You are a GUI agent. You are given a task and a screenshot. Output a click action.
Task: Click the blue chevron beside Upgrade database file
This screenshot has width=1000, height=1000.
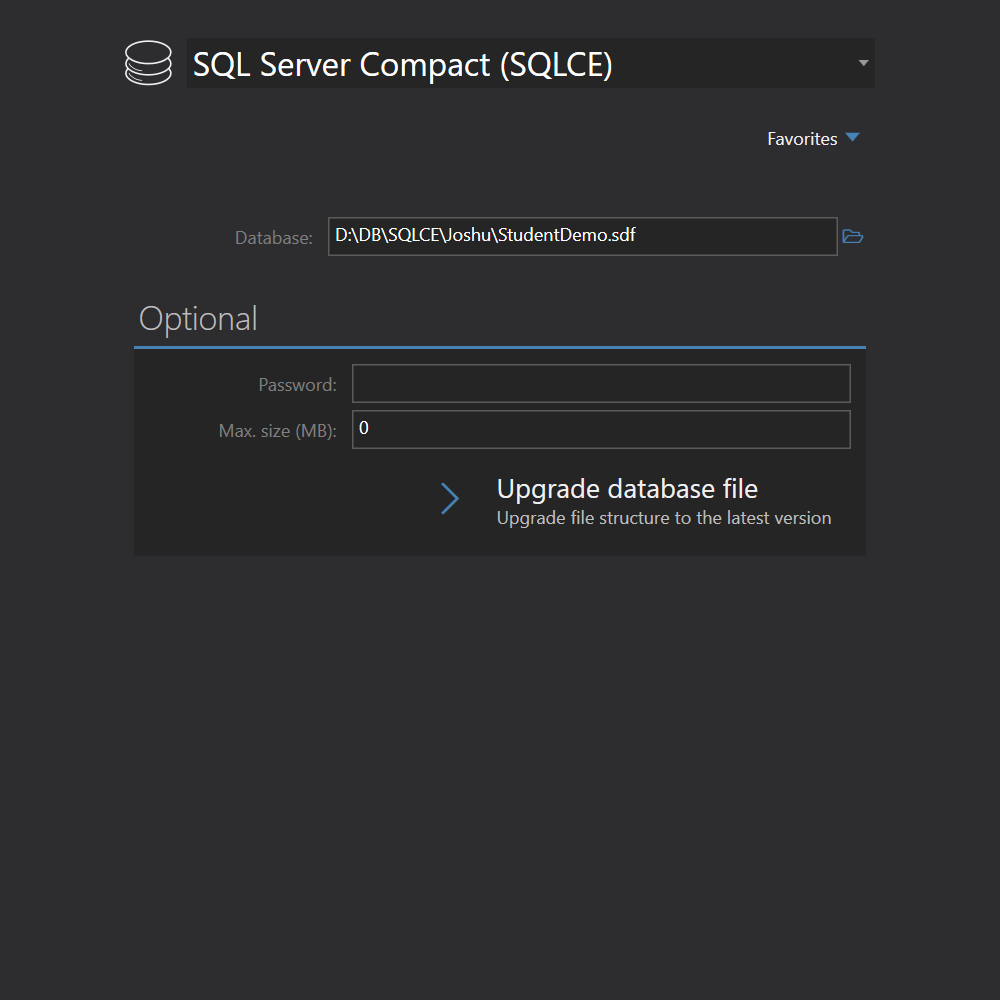click(450, 499)
